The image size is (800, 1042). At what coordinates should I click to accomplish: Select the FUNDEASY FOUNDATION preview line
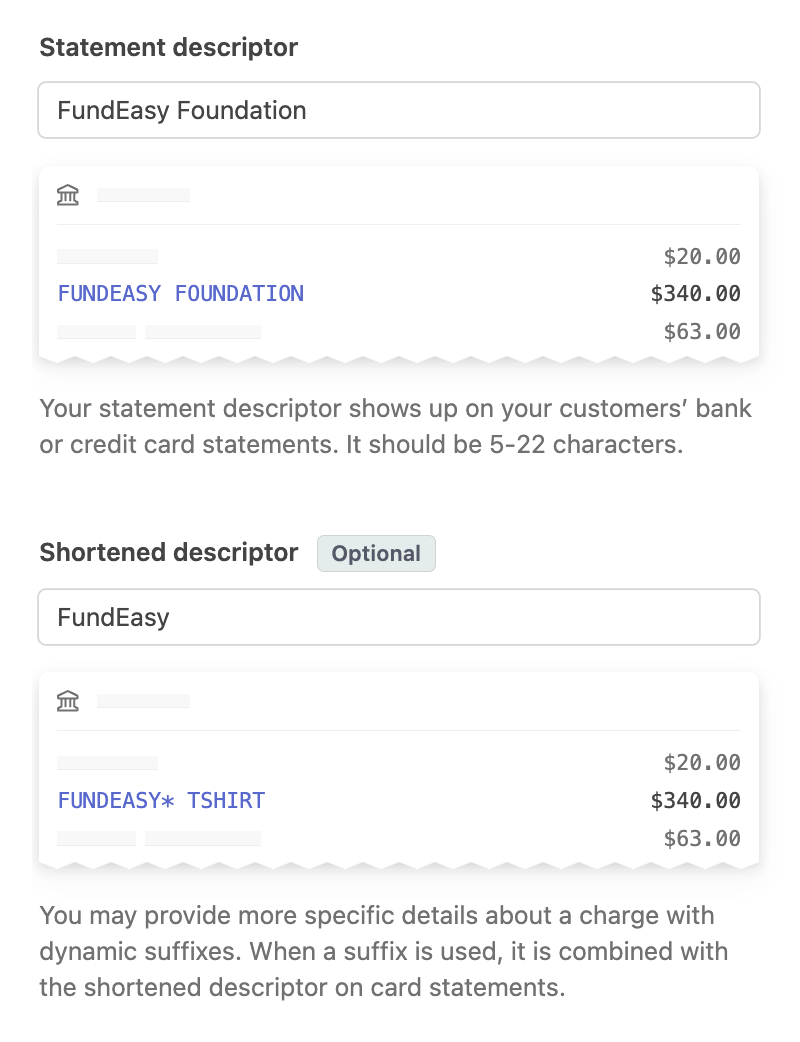(x=181, y=294)
